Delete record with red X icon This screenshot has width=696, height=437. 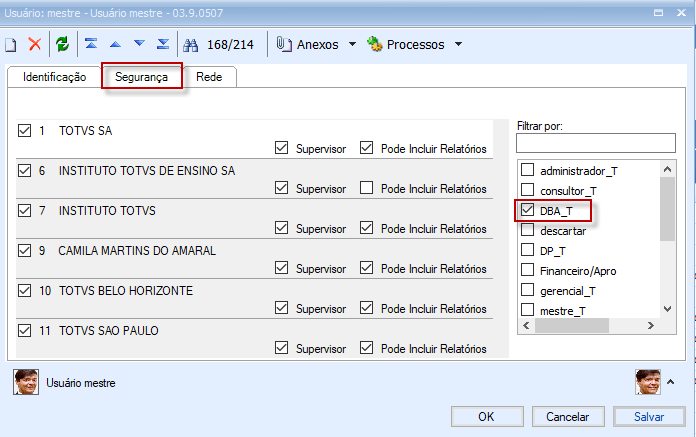tap(35, 44)
